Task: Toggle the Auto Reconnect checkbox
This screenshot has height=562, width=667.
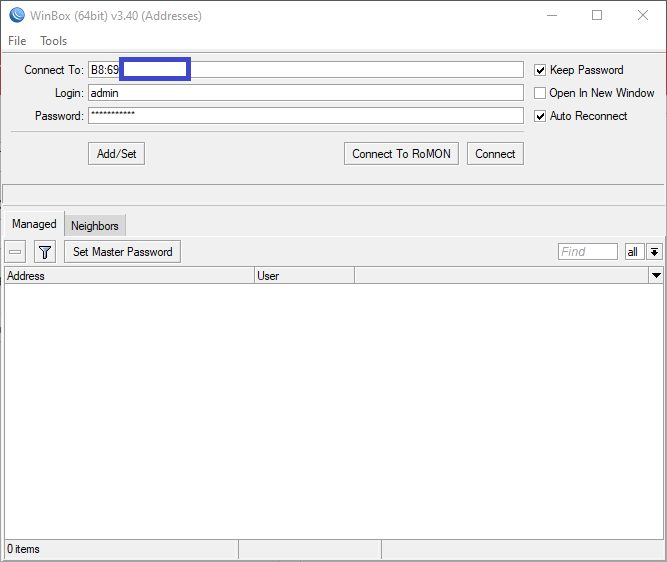Action: (x=540, y=116)
